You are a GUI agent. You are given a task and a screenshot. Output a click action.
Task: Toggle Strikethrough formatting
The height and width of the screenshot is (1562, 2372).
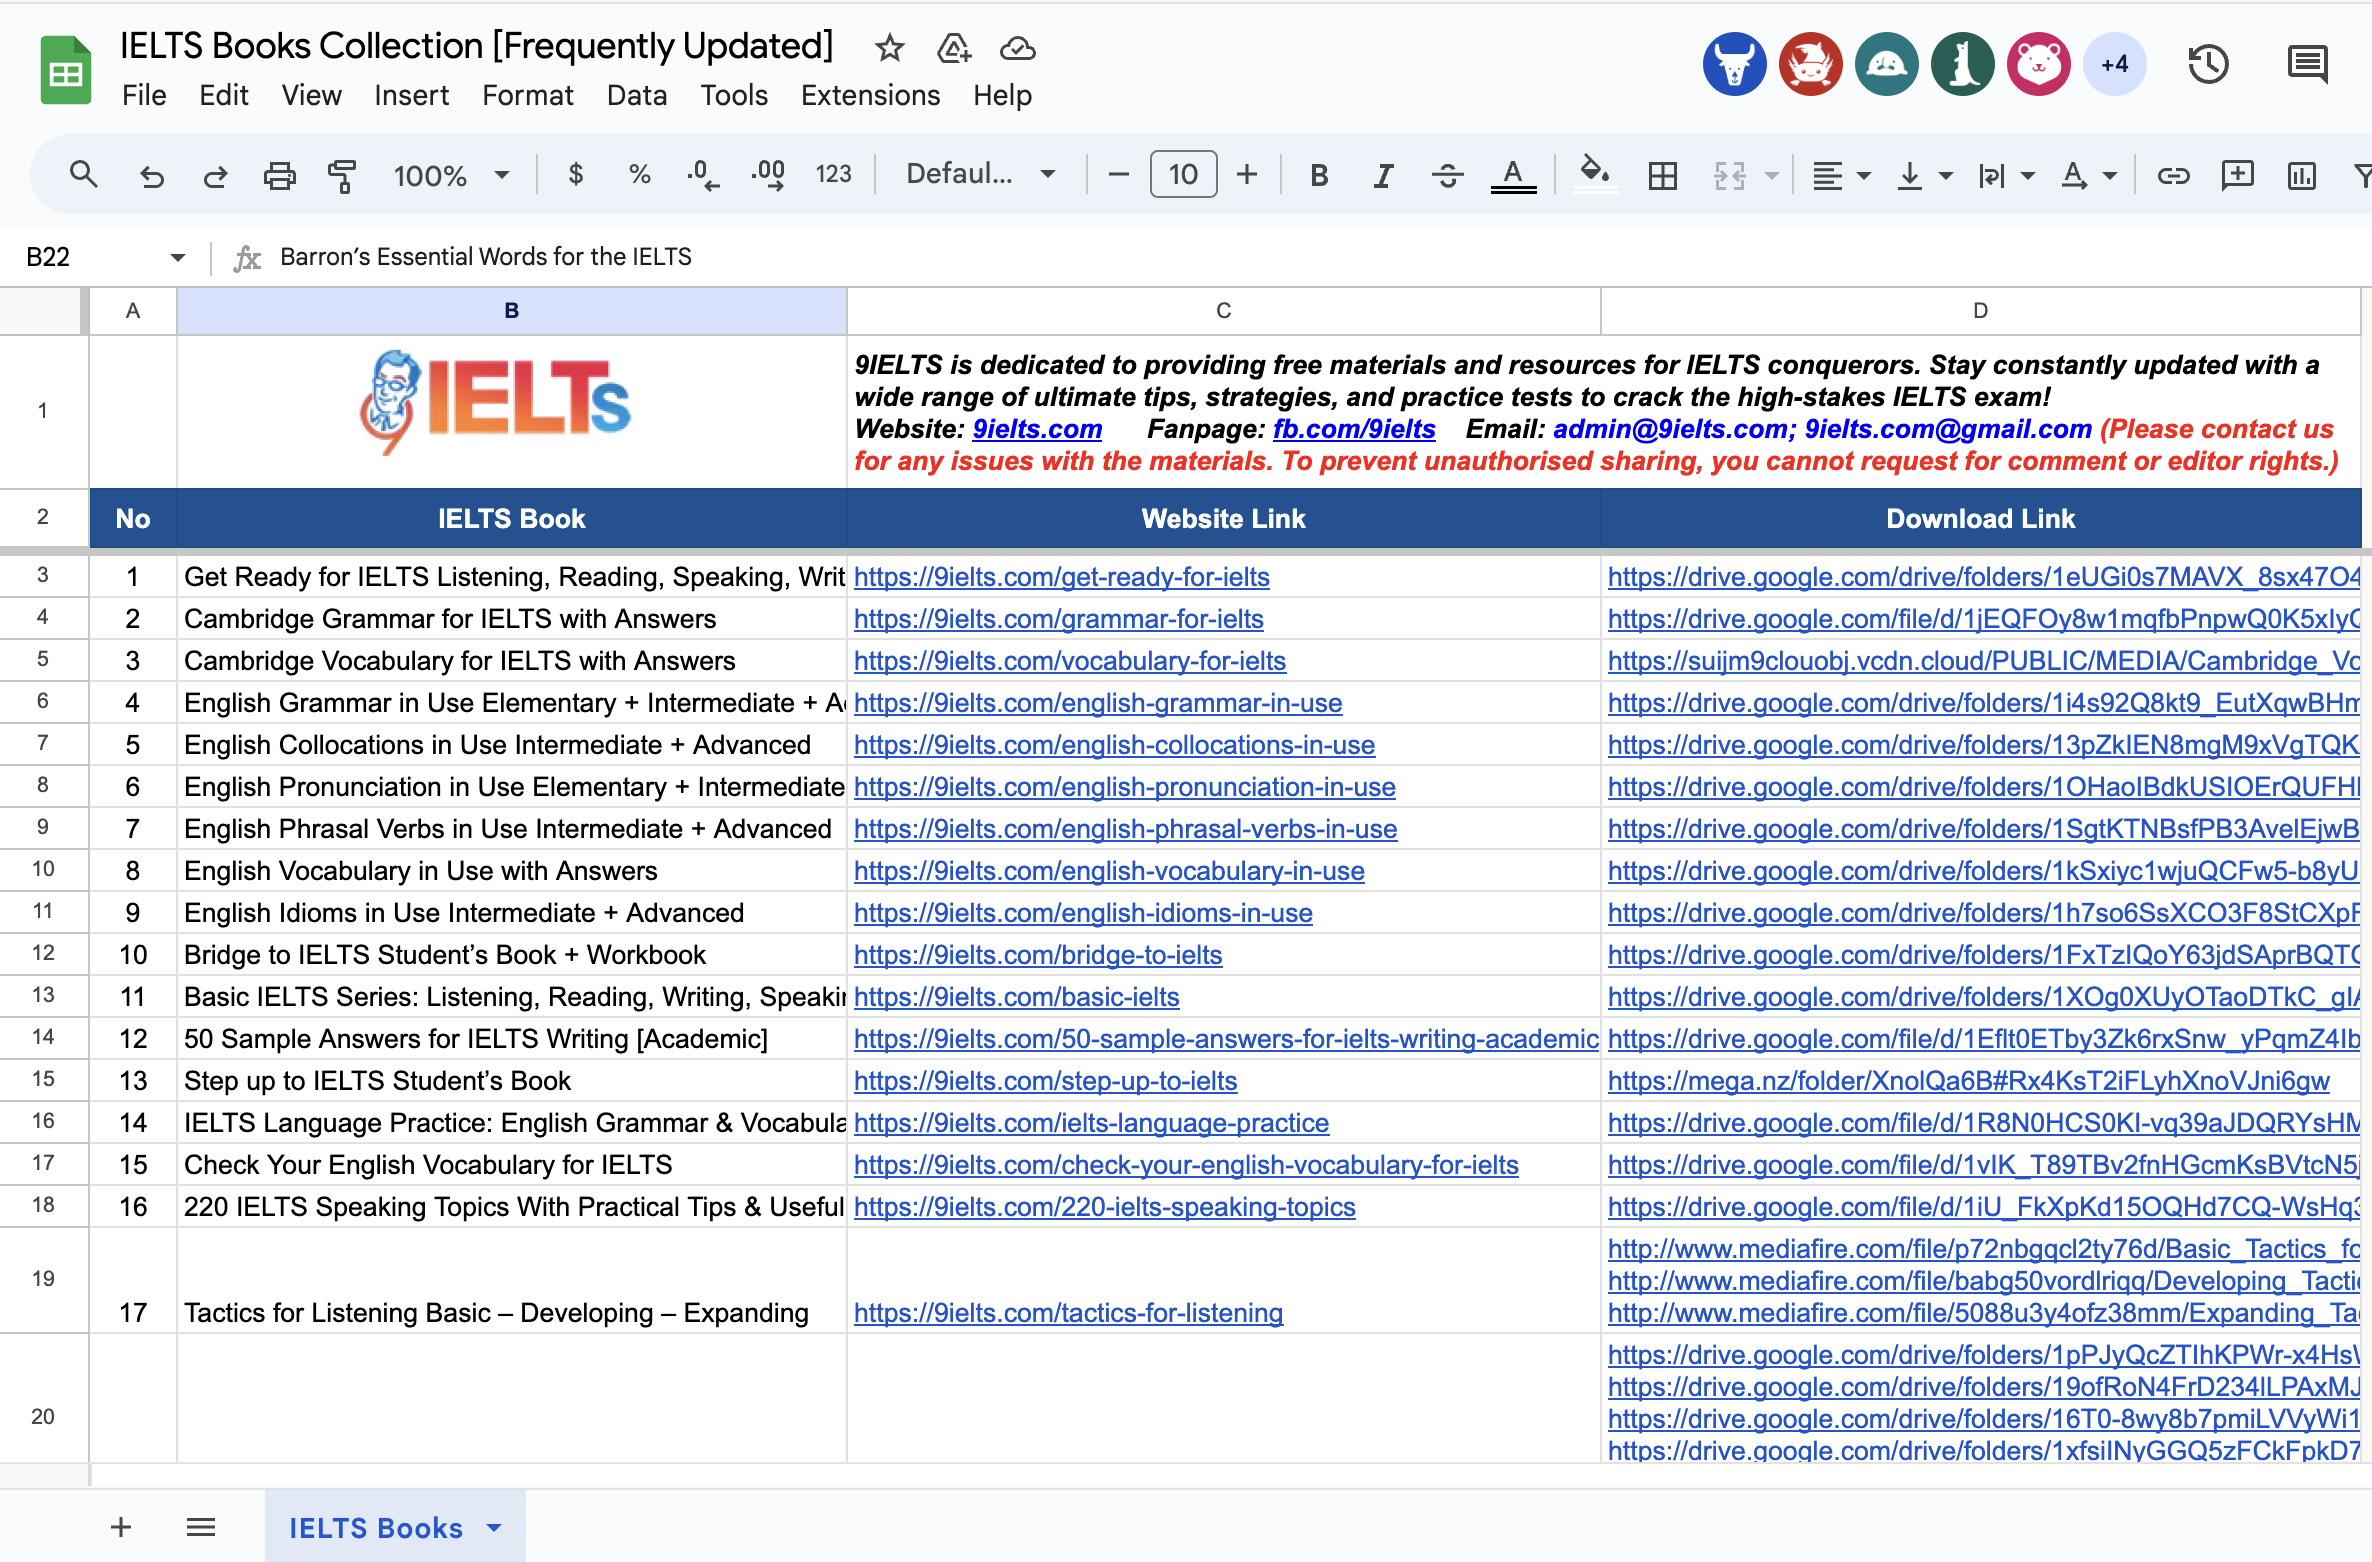(1447, 176)
